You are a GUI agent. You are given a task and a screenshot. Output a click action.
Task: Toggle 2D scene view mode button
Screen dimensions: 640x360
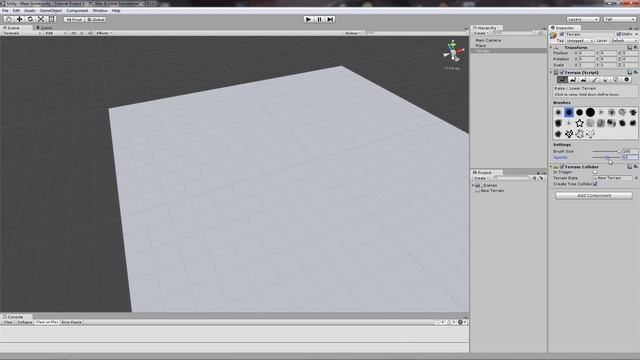click(73, 33)
